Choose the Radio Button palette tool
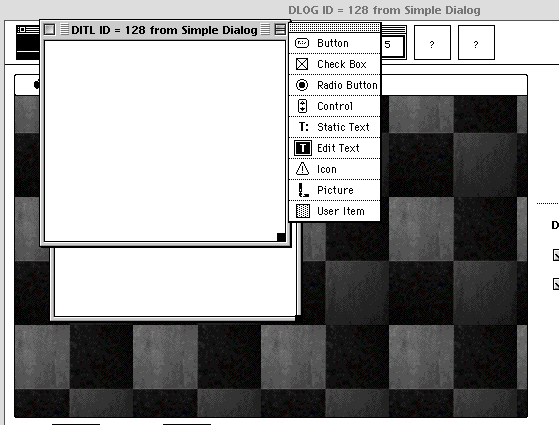 coord(334,85)
